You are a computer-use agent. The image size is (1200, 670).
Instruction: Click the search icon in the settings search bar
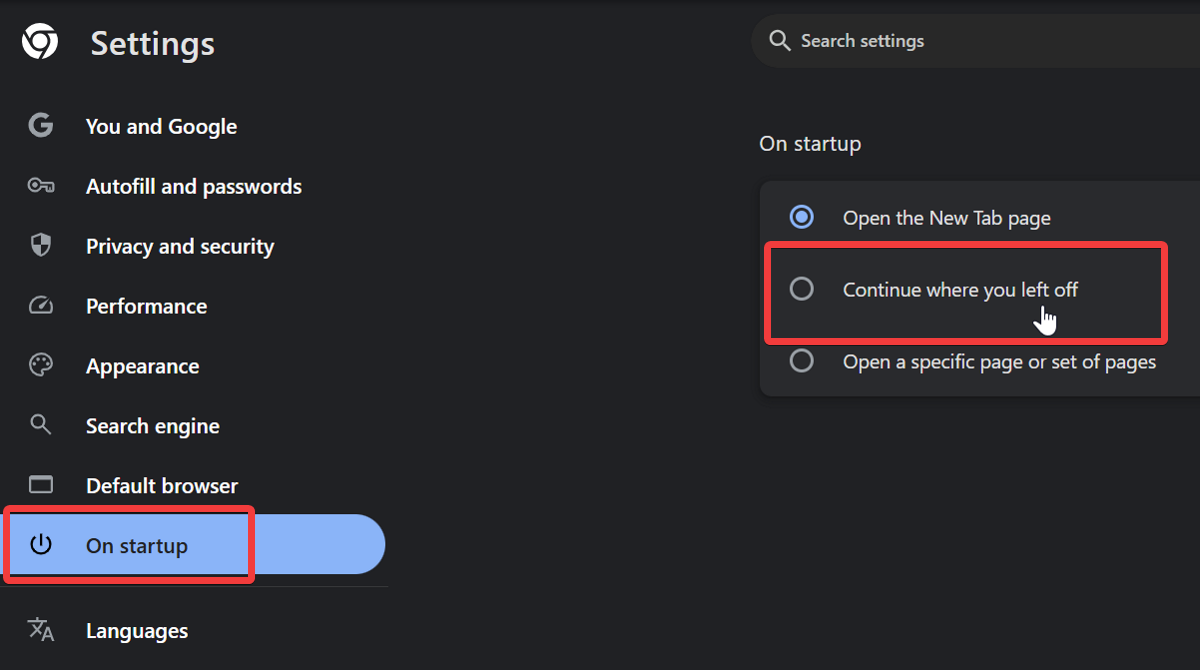pyautogui.click(x=779, y=40)
